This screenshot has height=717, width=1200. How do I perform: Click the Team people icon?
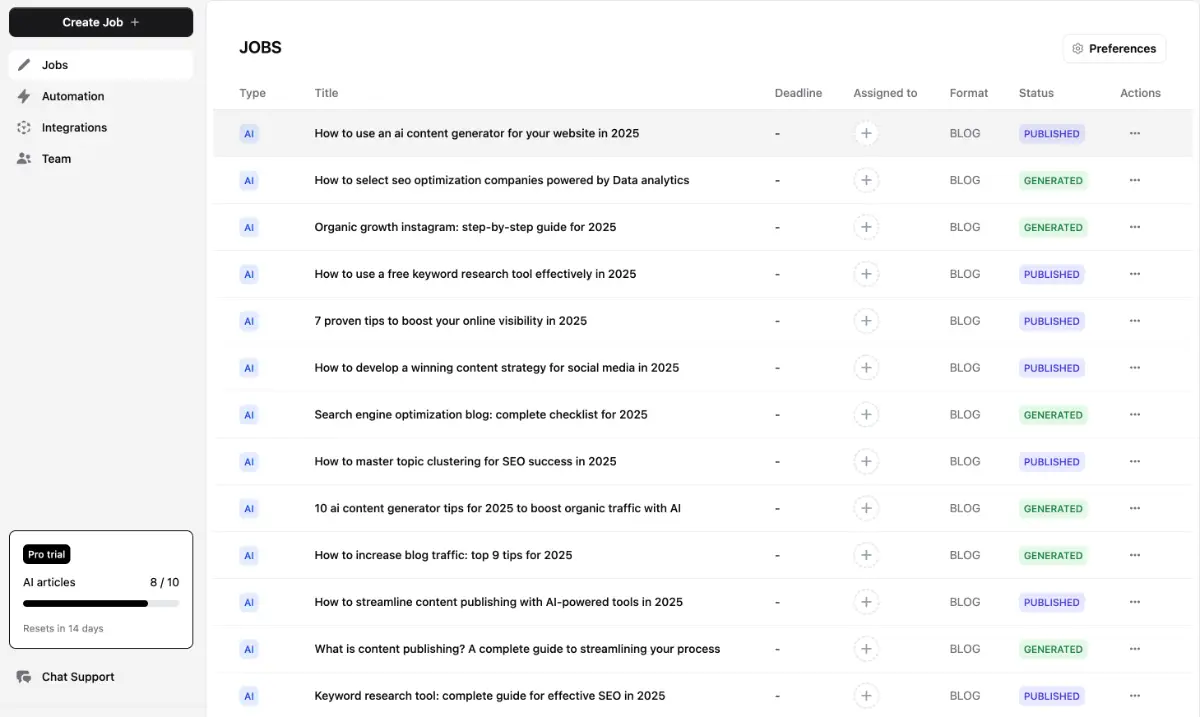pos(25,159)
